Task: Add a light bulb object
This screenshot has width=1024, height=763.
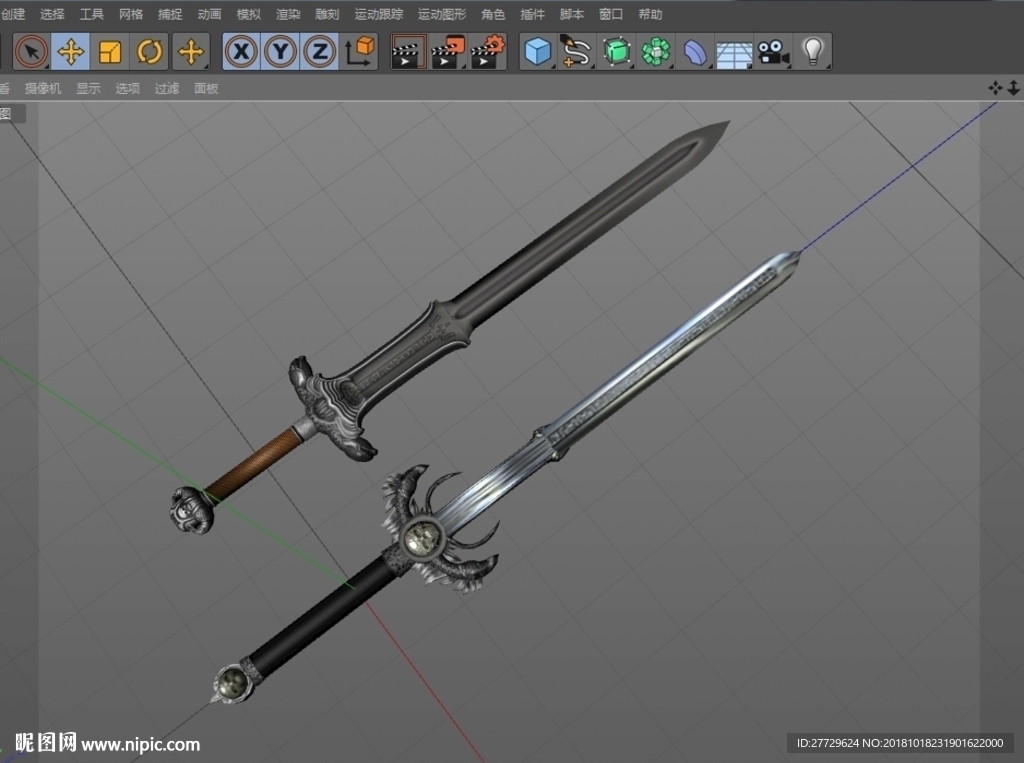Action: pos(813,52)
